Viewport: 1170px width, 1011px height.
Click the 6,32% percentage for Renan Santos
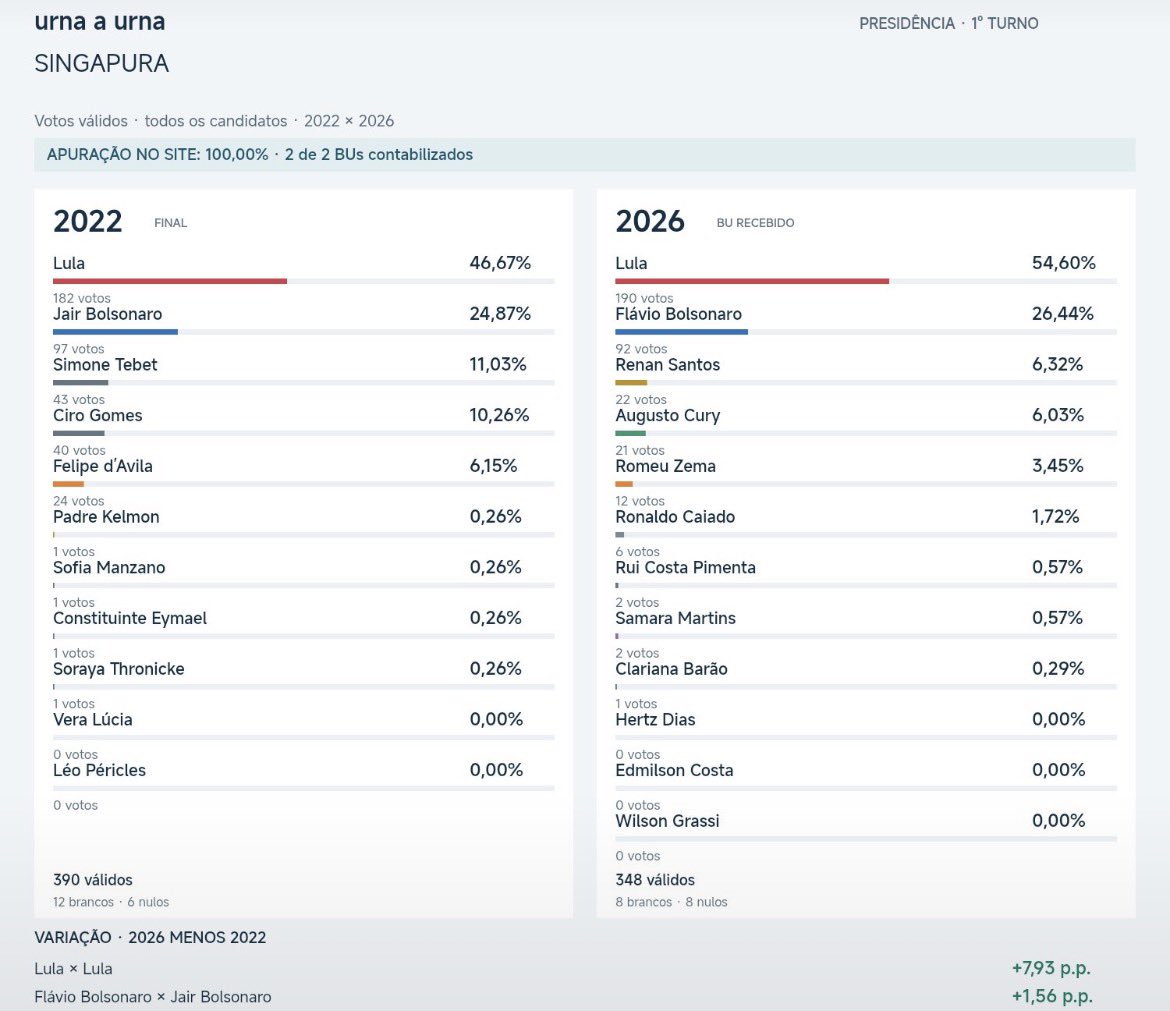click(1057, 365)
